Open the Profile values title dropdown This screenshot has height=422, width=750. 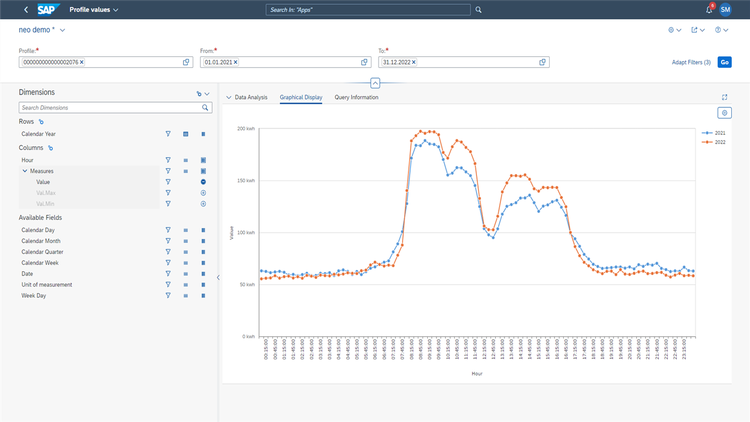pyautogui.click(x=94, y=10)
